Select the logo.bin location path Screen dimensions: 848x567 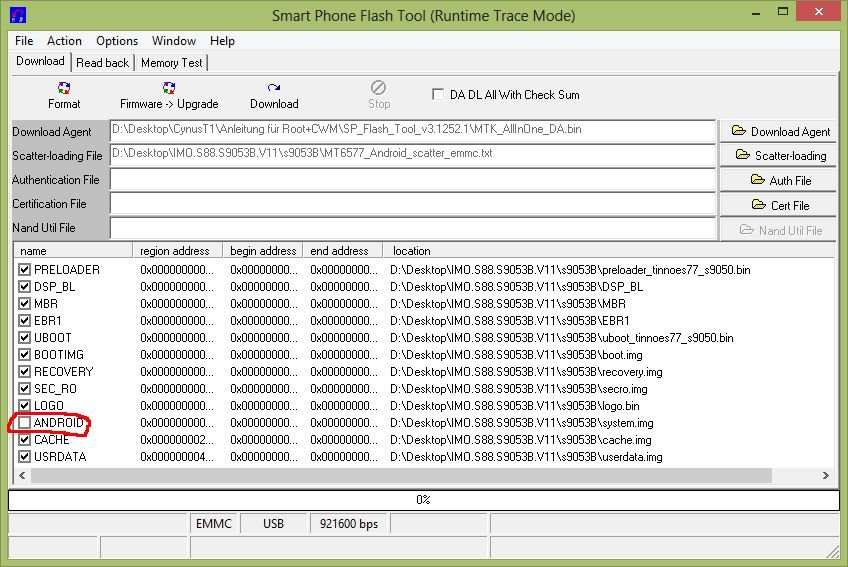[514, 406]
